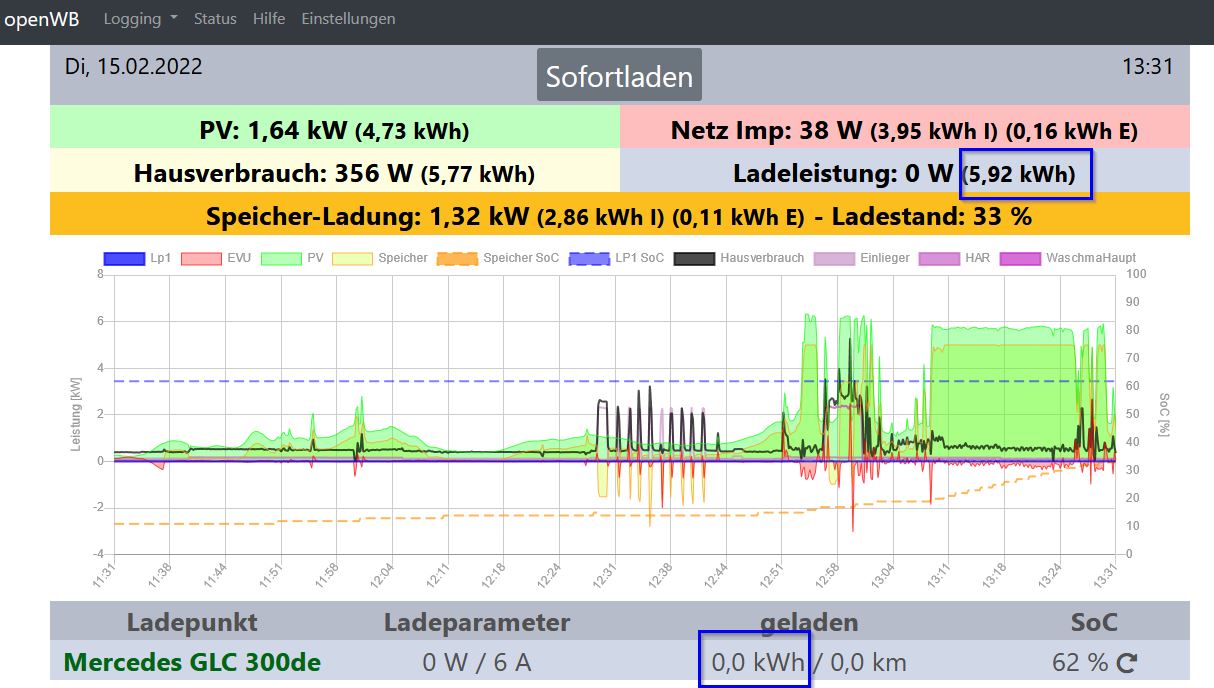Click the 62 % SoC value
1214x688 pixels.
(1080, 662)
